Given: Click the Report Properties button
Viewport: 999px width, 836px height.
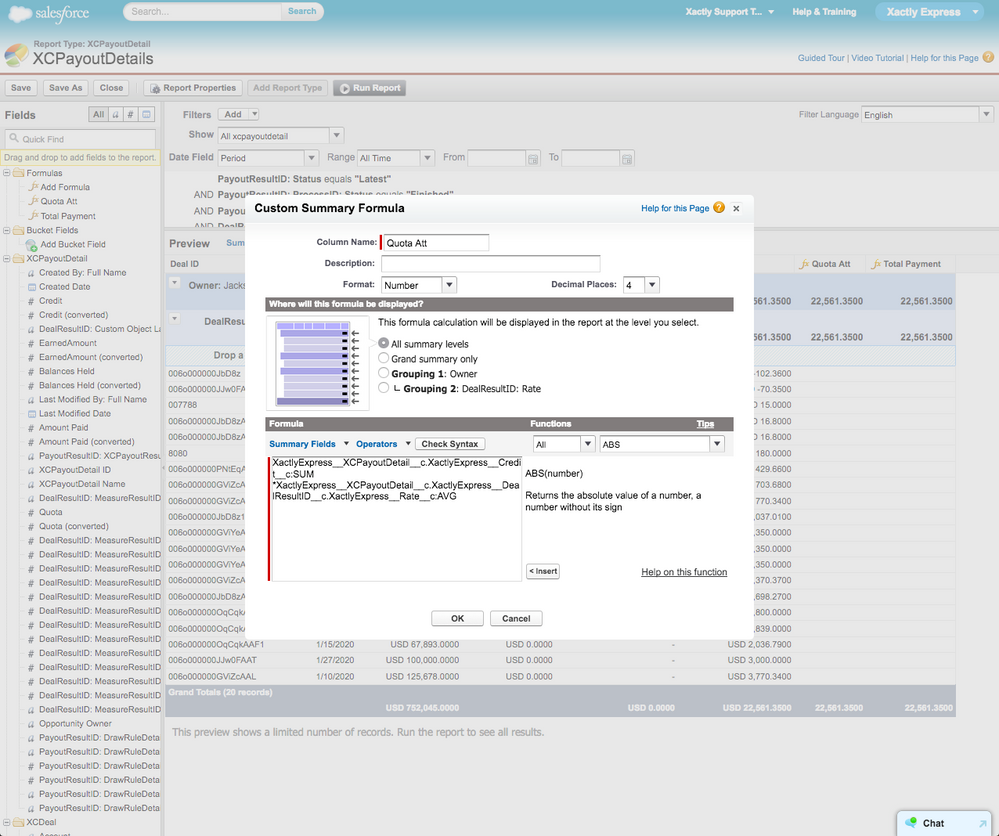Looking at the screenshot, I should point(193,88).
